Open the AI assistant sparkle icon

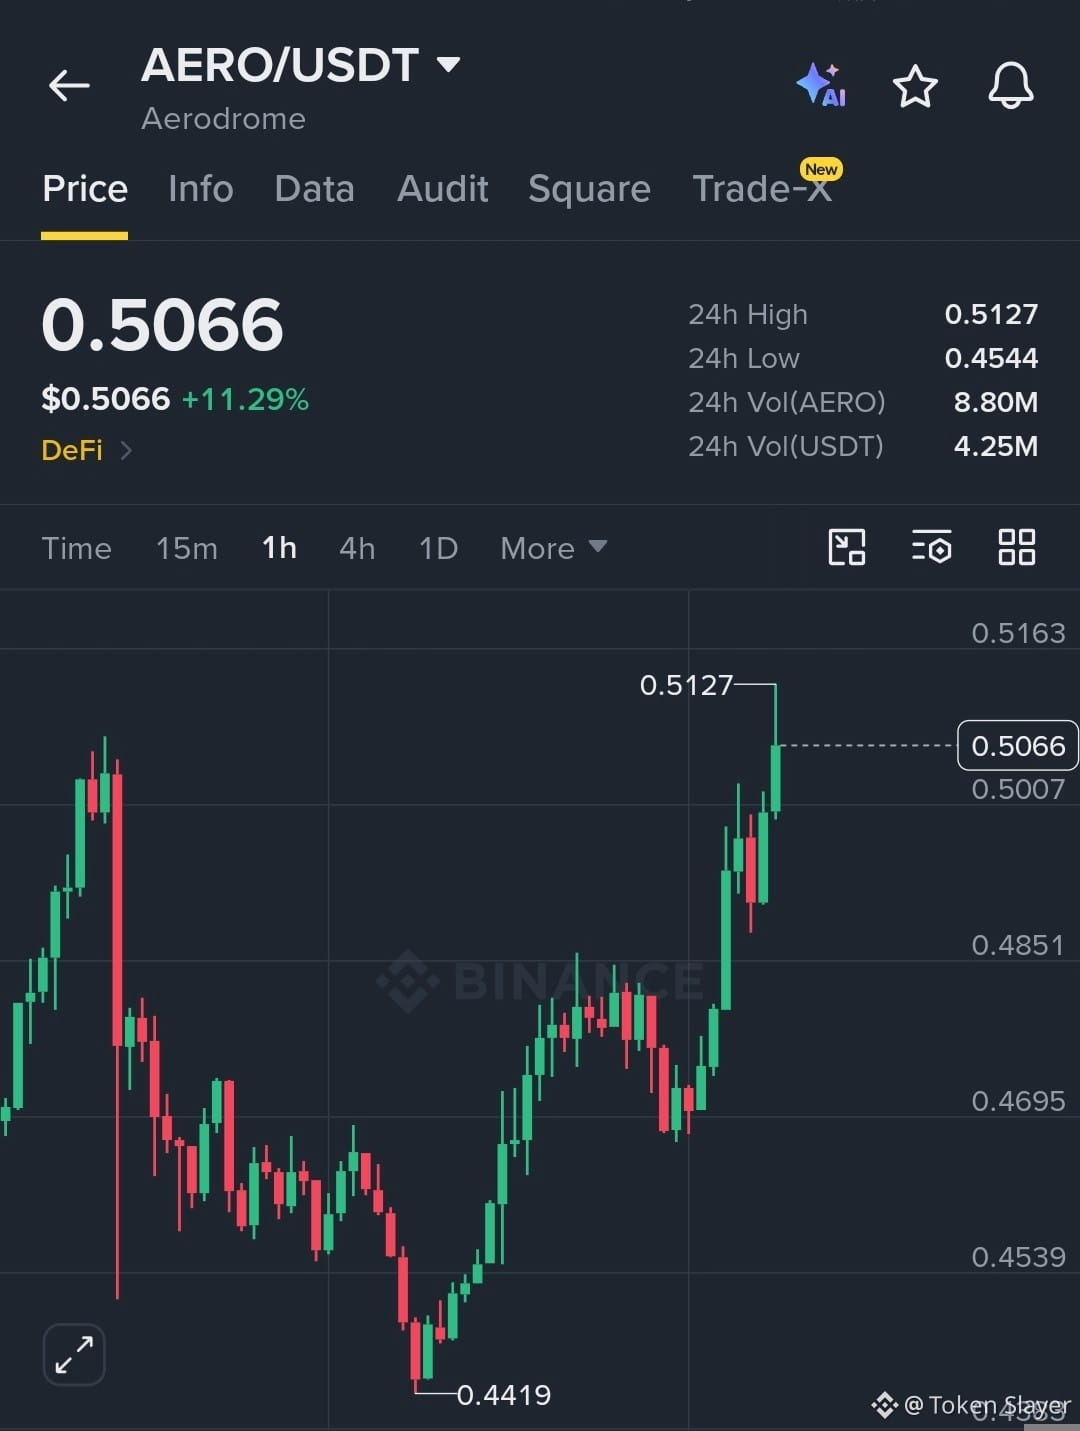821,85
